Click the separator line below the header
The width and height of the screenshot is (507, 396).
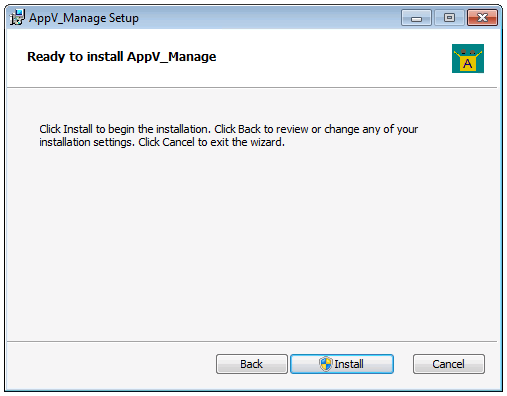252,88
